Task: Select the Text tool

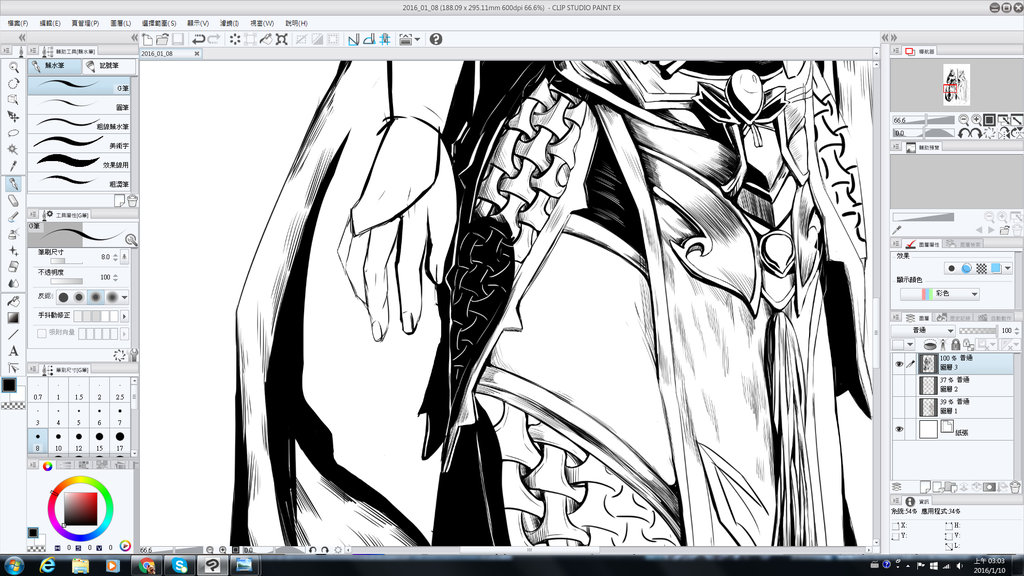Action: coord(13,351)
